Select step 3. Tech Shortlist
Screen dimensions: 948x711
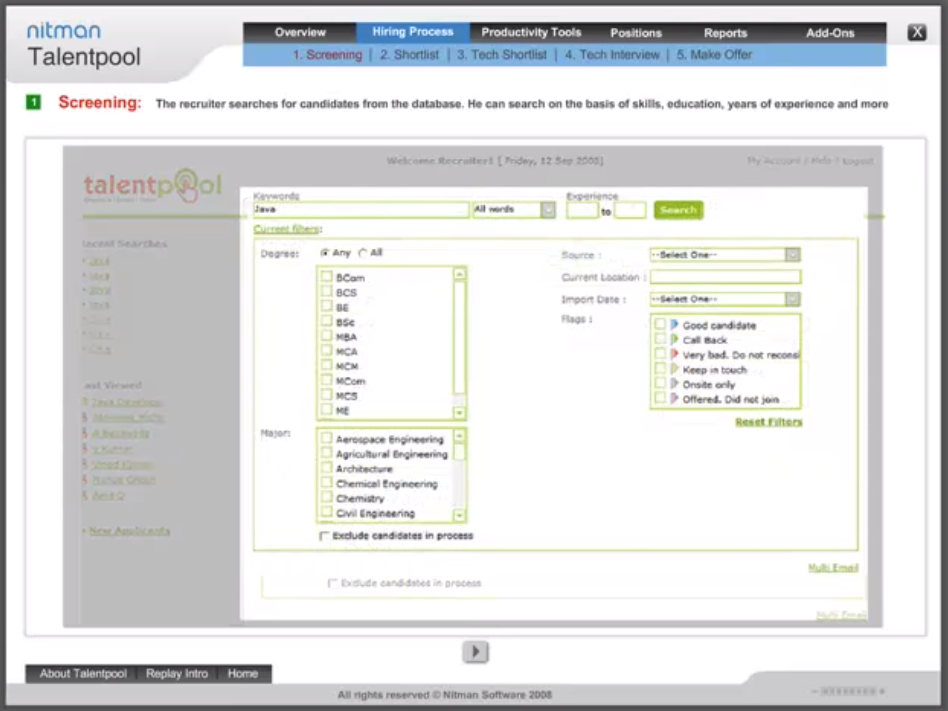point(502,55)
